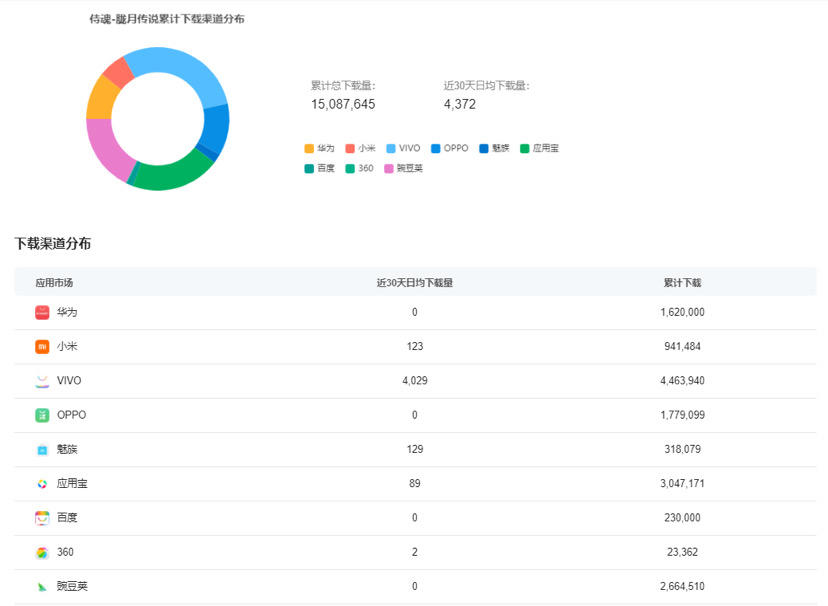Click the VIVO store icon in table

point(42,381)
